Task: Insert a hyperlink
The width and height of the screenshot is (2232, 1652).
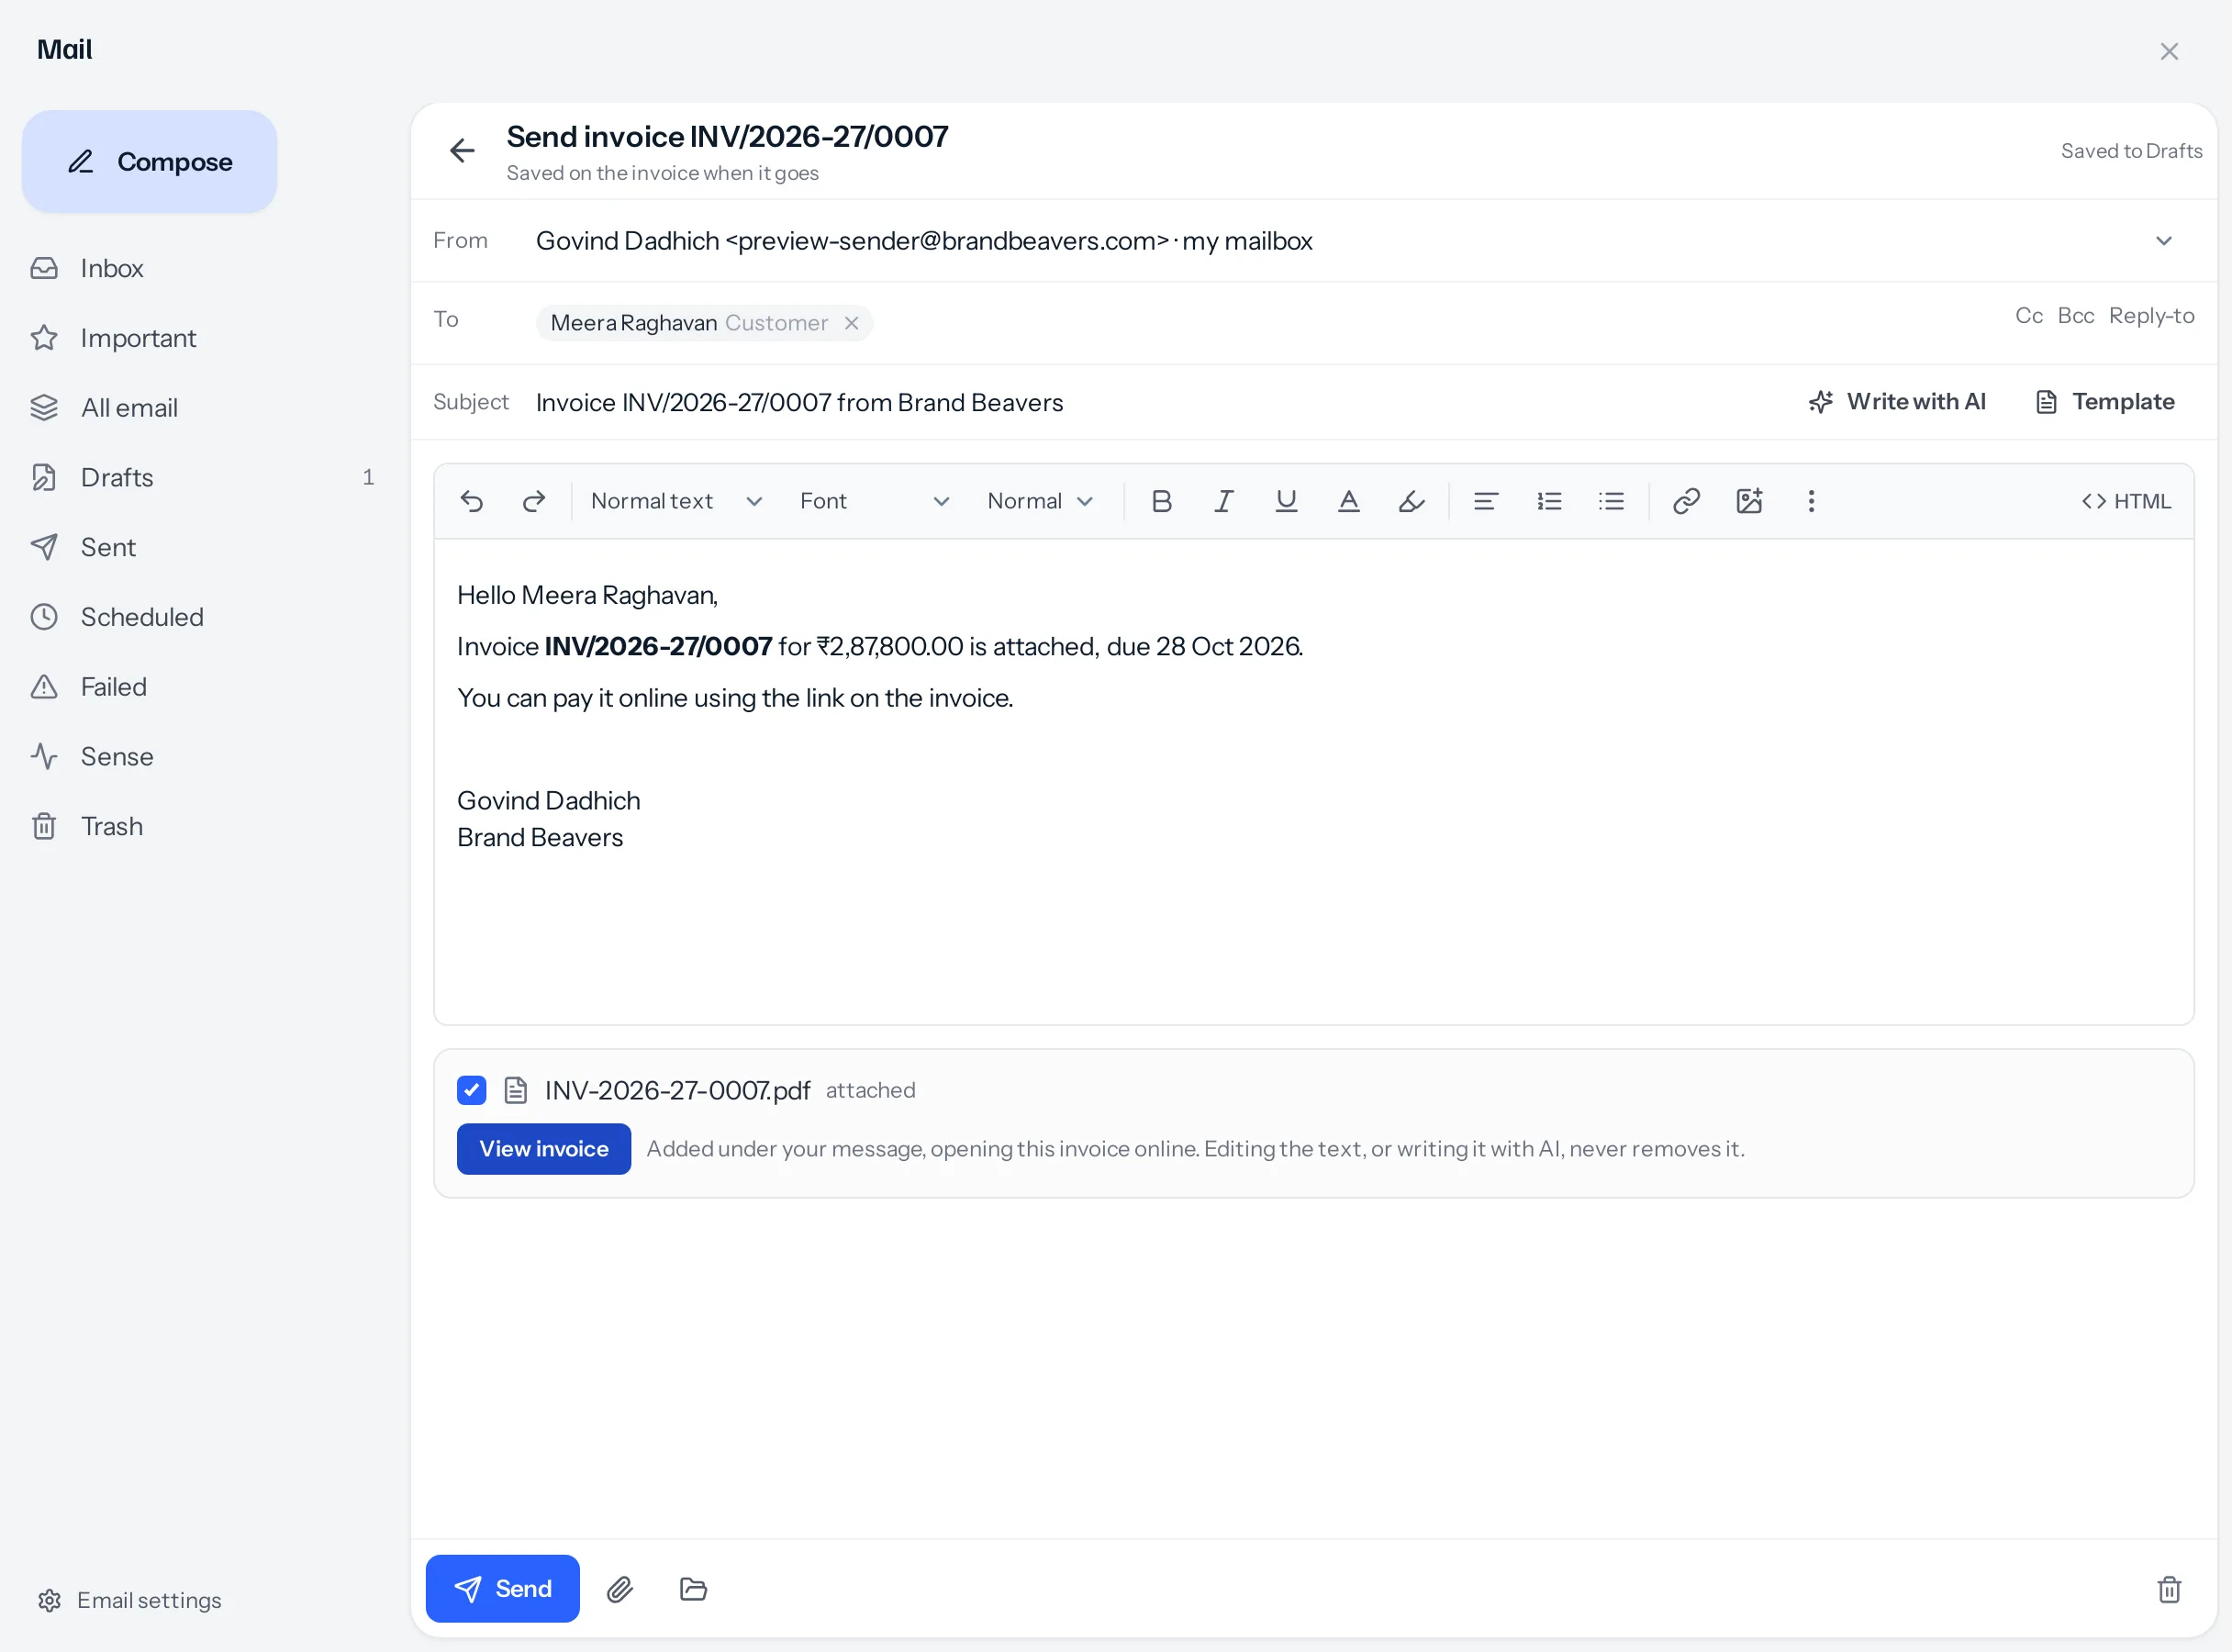Action: (1686, 501)
